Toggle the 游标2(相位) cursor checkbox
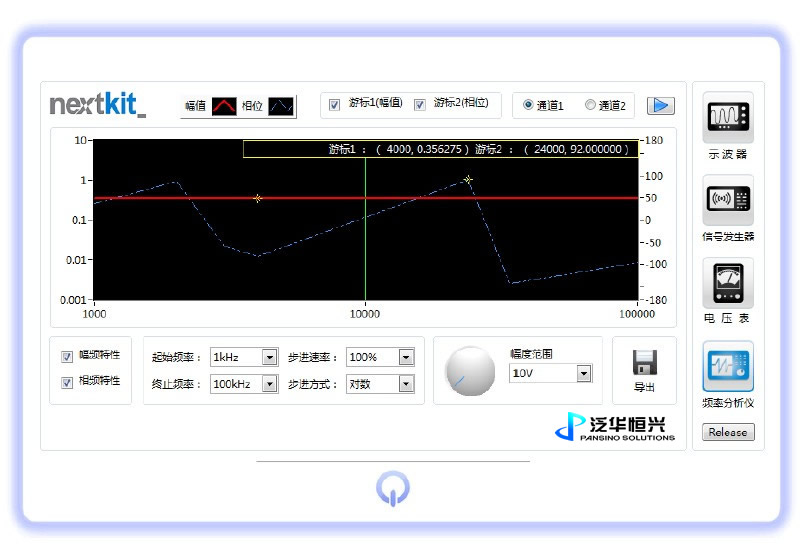The height and width of the screenshot is (555, 800). [420, 104]
